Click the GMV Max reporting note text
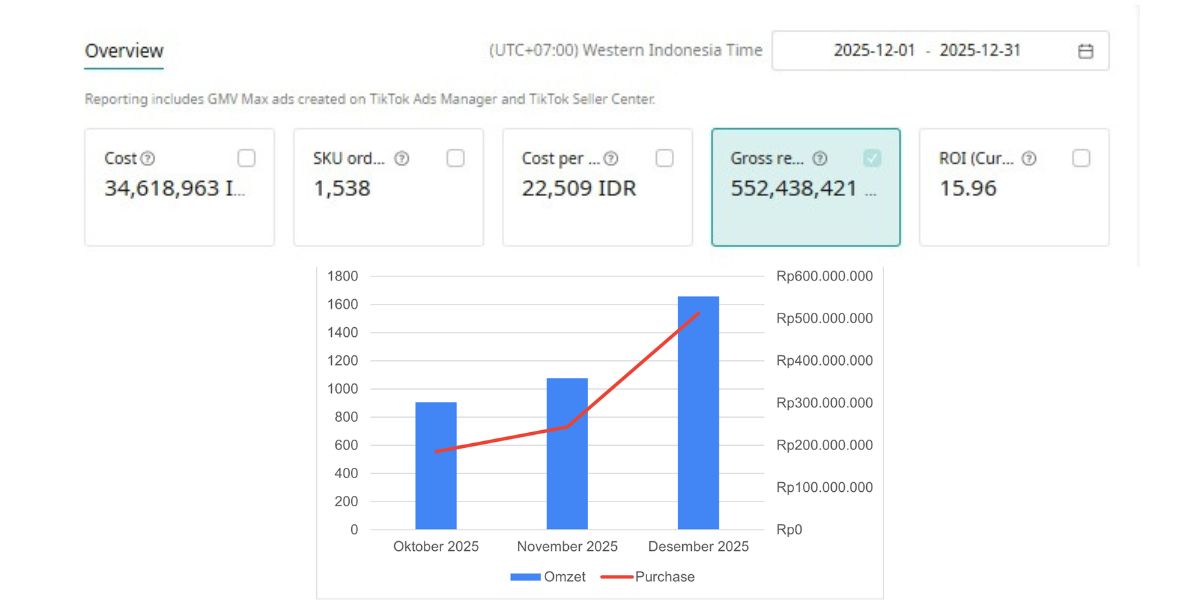The image size is (1200, 600). click(x=370, y=99)
